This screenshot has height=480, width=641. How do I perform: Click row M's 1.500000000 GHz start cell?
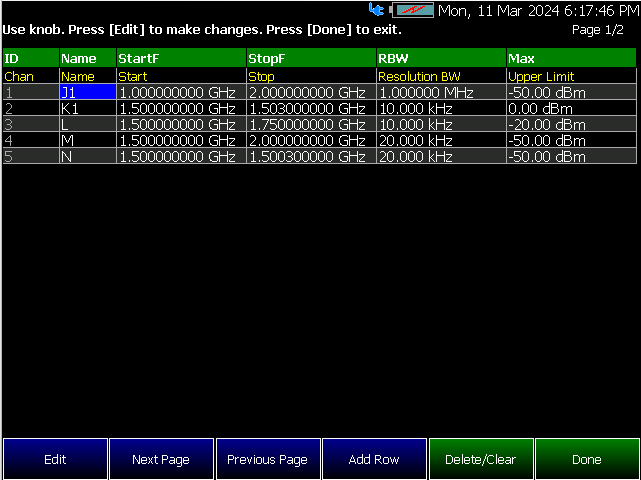[x=182, y=140]
